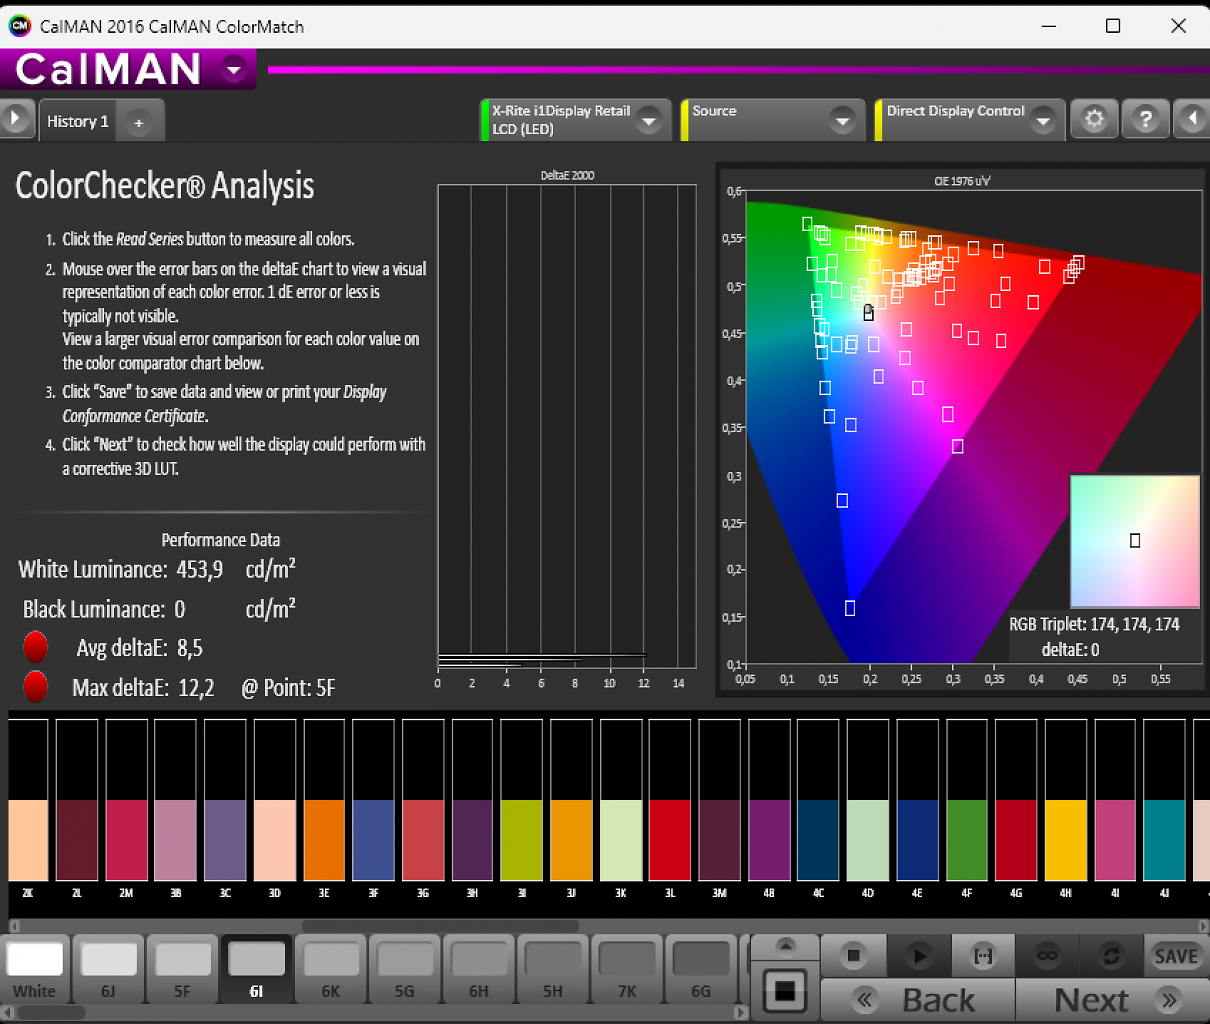1210x1024 pixels.
Task: Switch to the History 1 tab
Action: [77, 121]
